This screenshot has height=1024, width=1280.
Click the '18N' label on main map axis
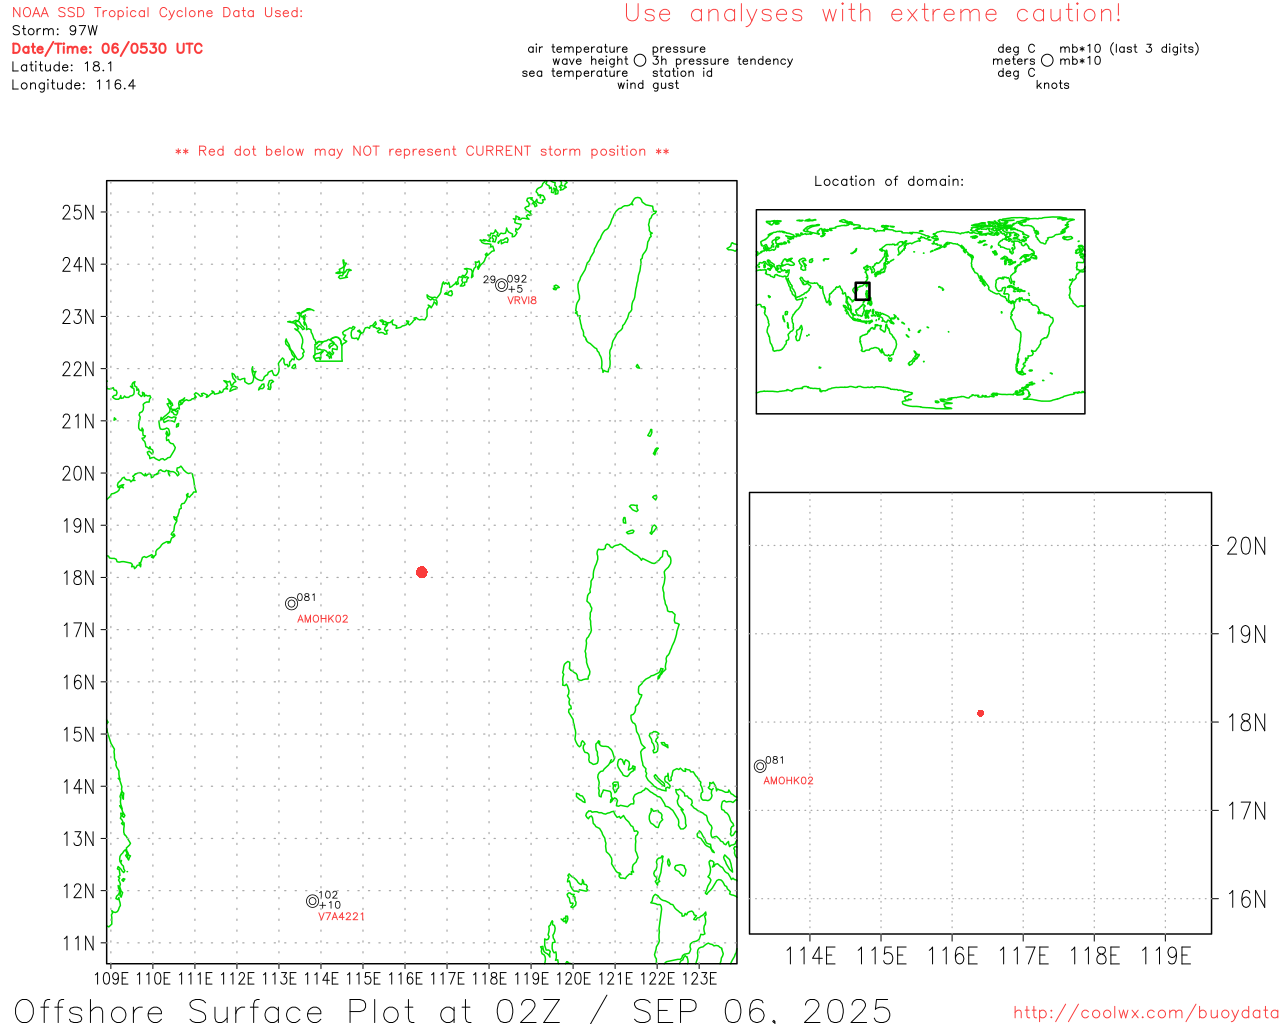point(78,578)
